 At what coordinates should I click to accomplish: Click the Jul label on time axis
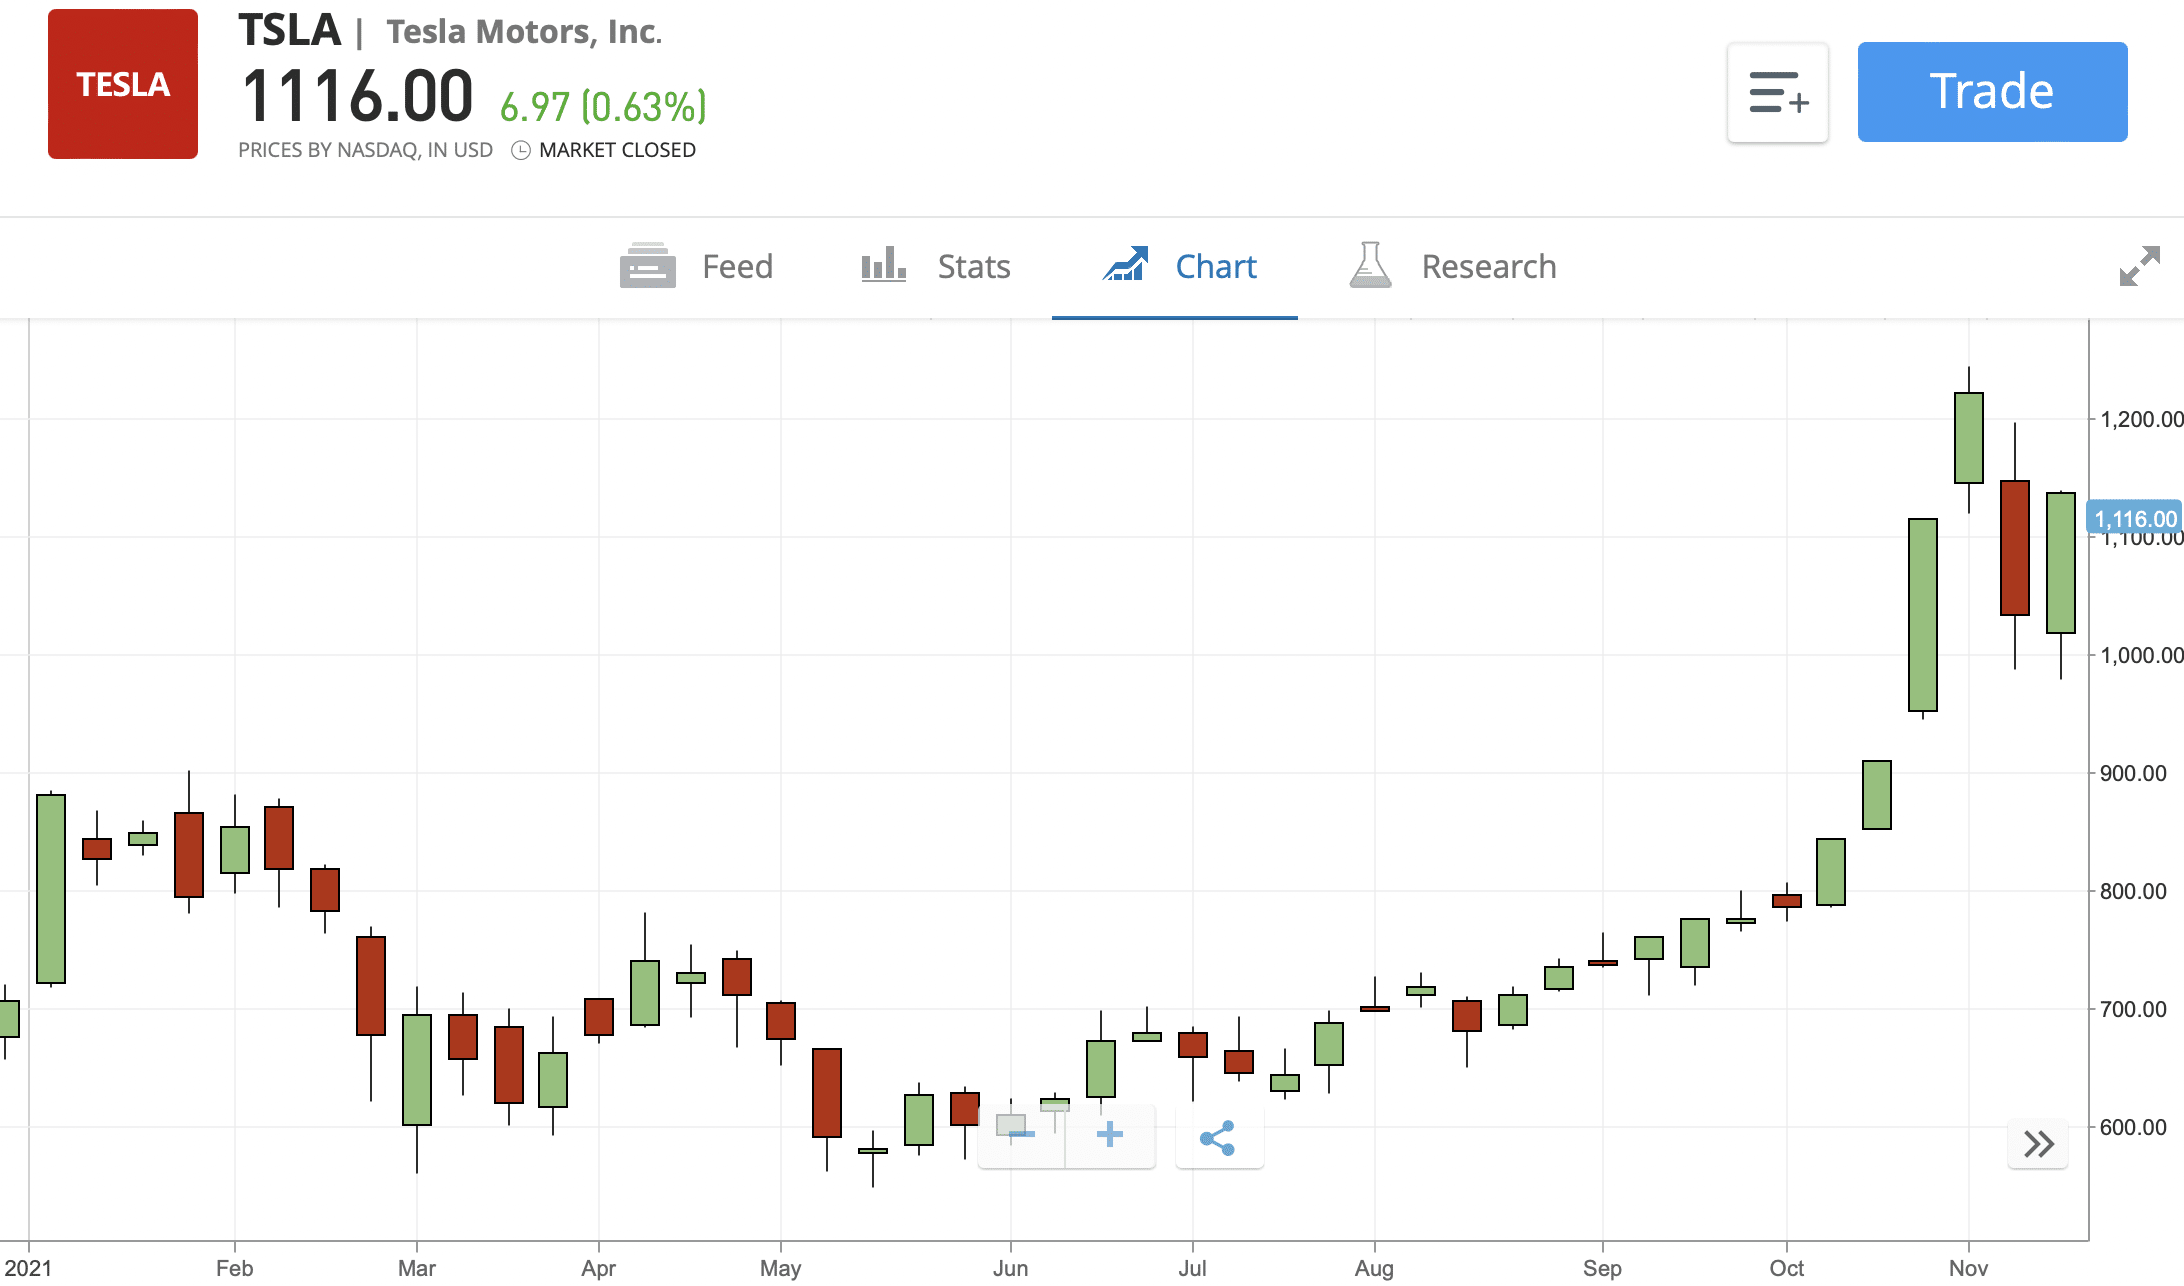coord(1192,1268)
